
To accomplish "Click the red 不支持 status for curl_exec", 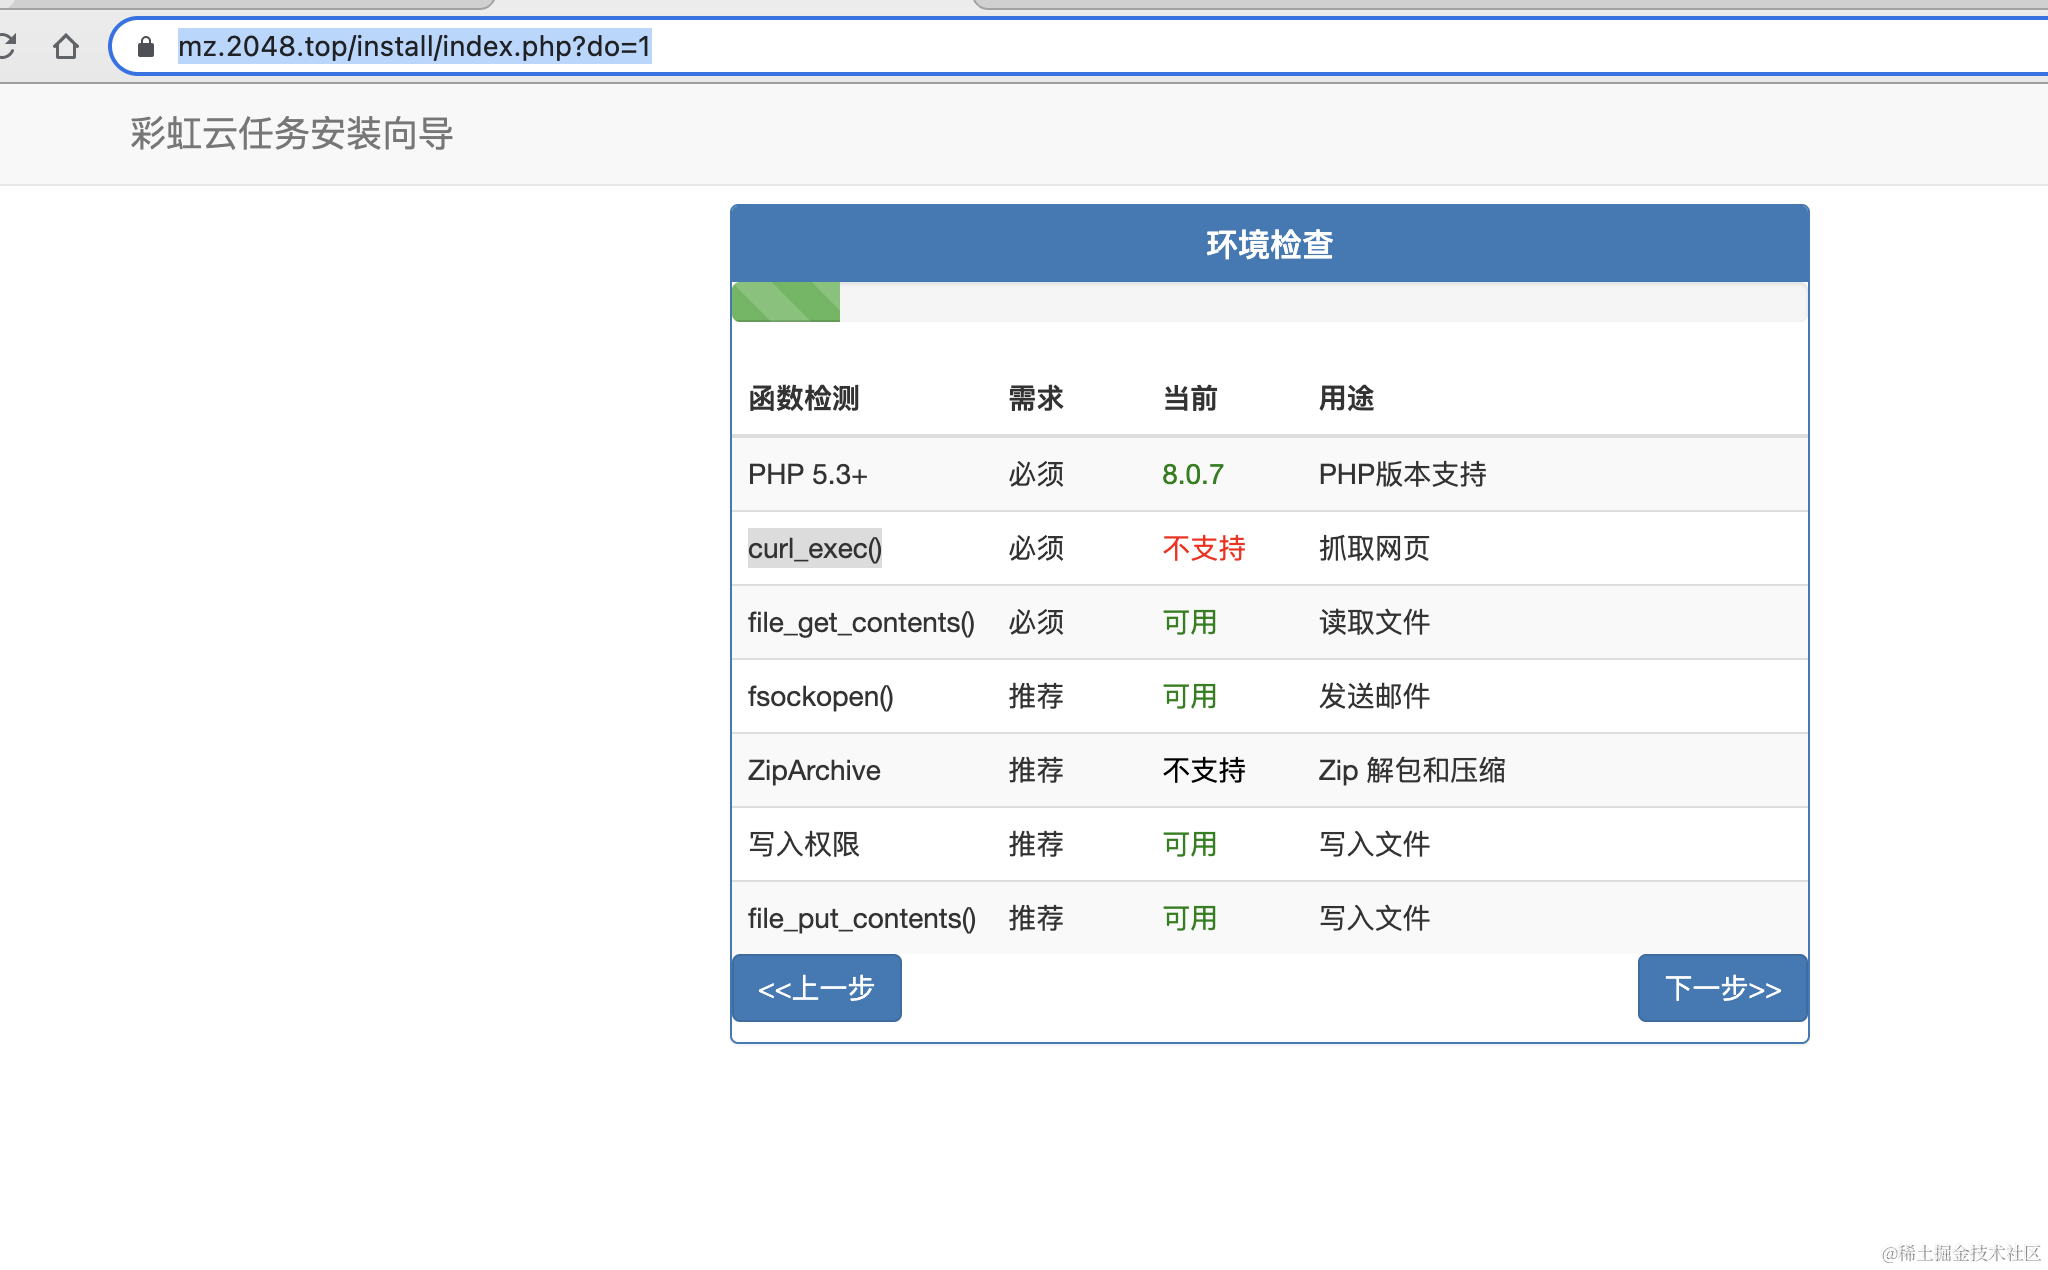I will [1204, 548].
